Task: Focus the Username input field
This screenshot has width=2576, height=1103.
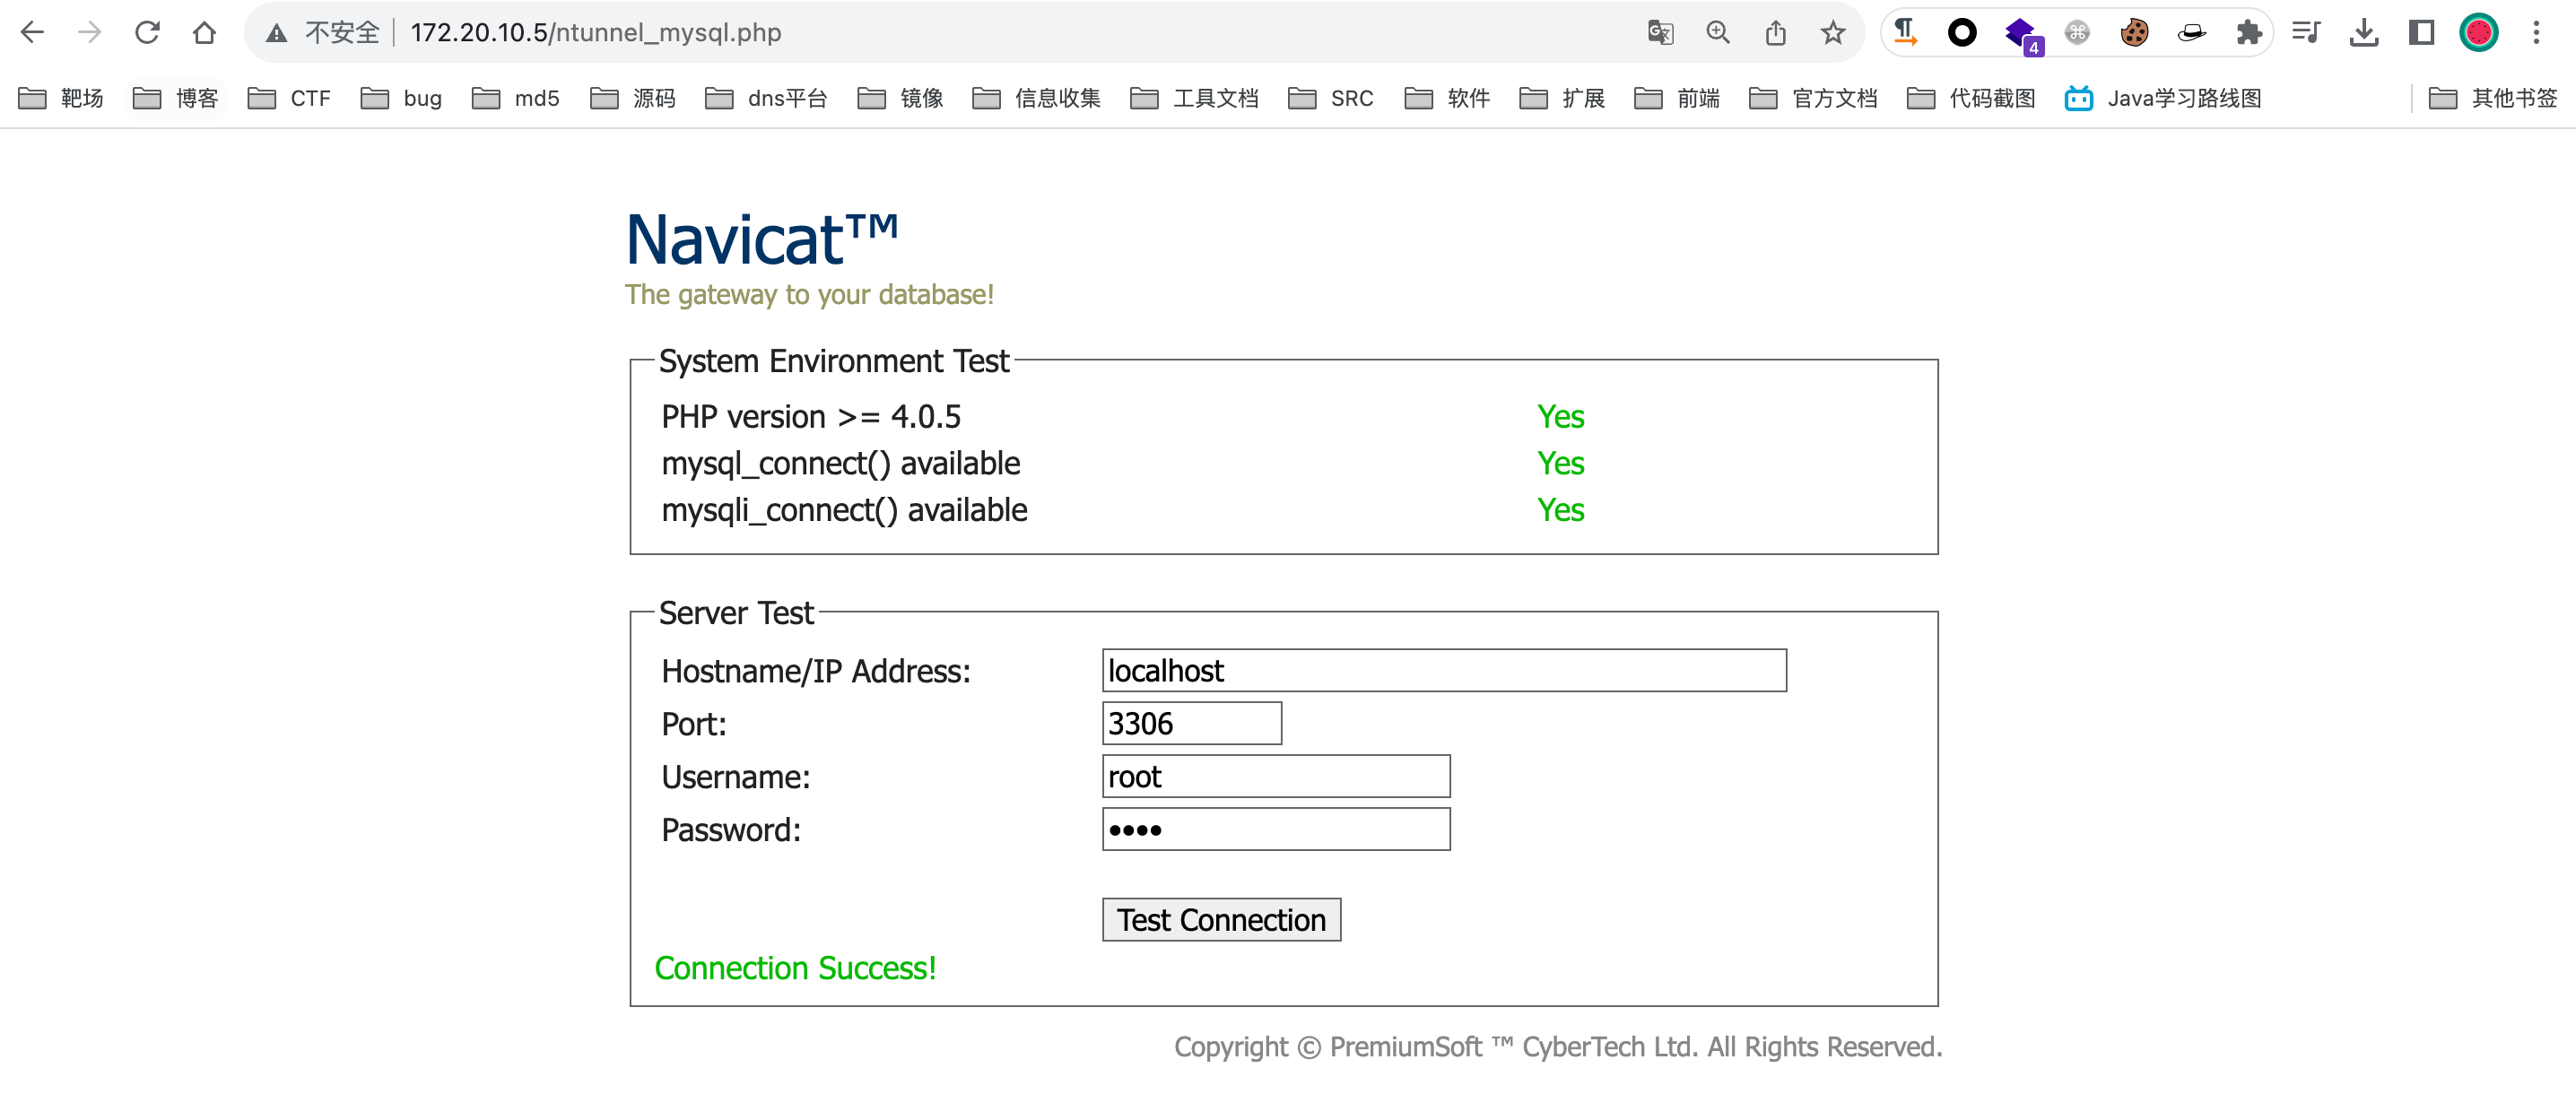Action: [x=1276, y=776]
